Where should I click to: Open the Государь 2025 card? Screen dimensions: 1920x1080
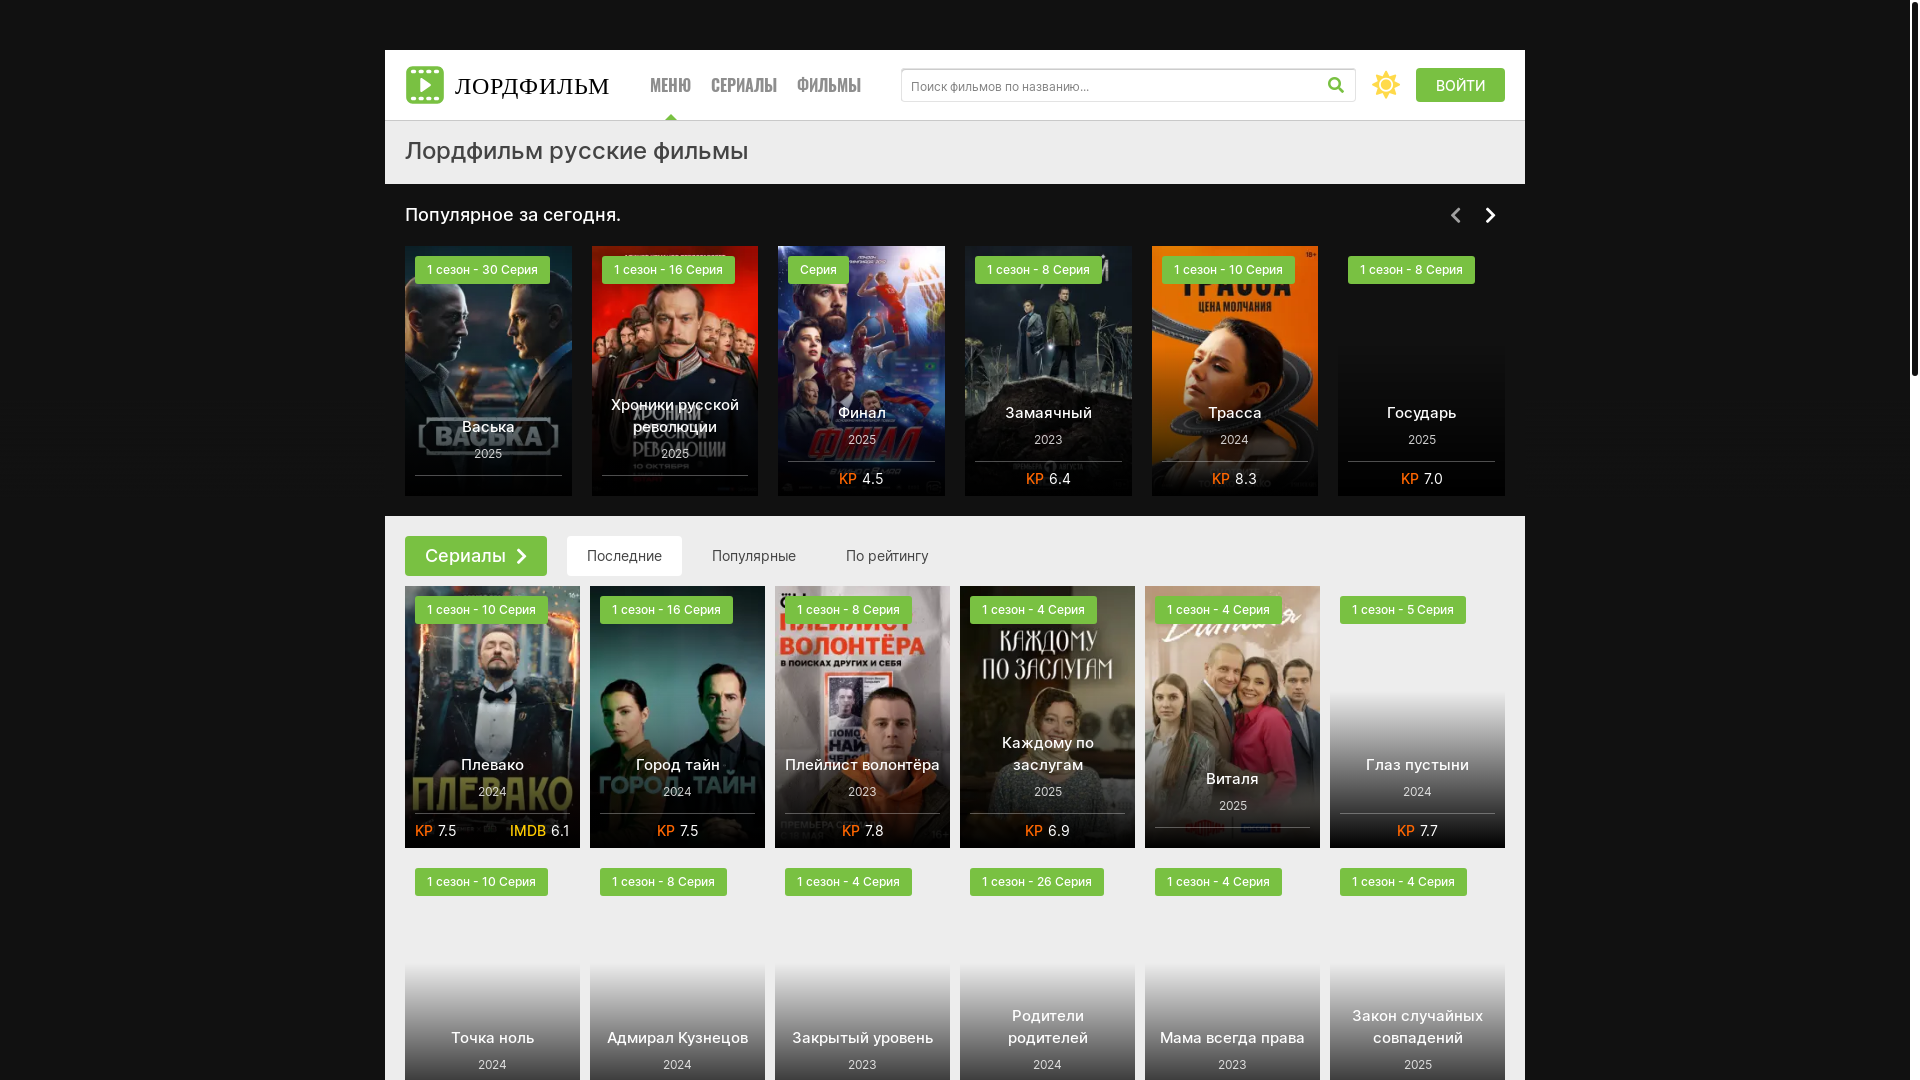point(1421,371)
